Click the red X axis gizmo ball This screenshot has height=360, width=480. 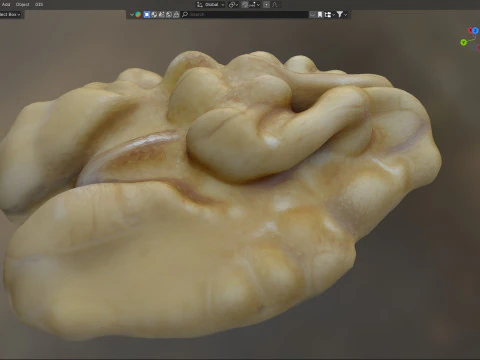470,31
